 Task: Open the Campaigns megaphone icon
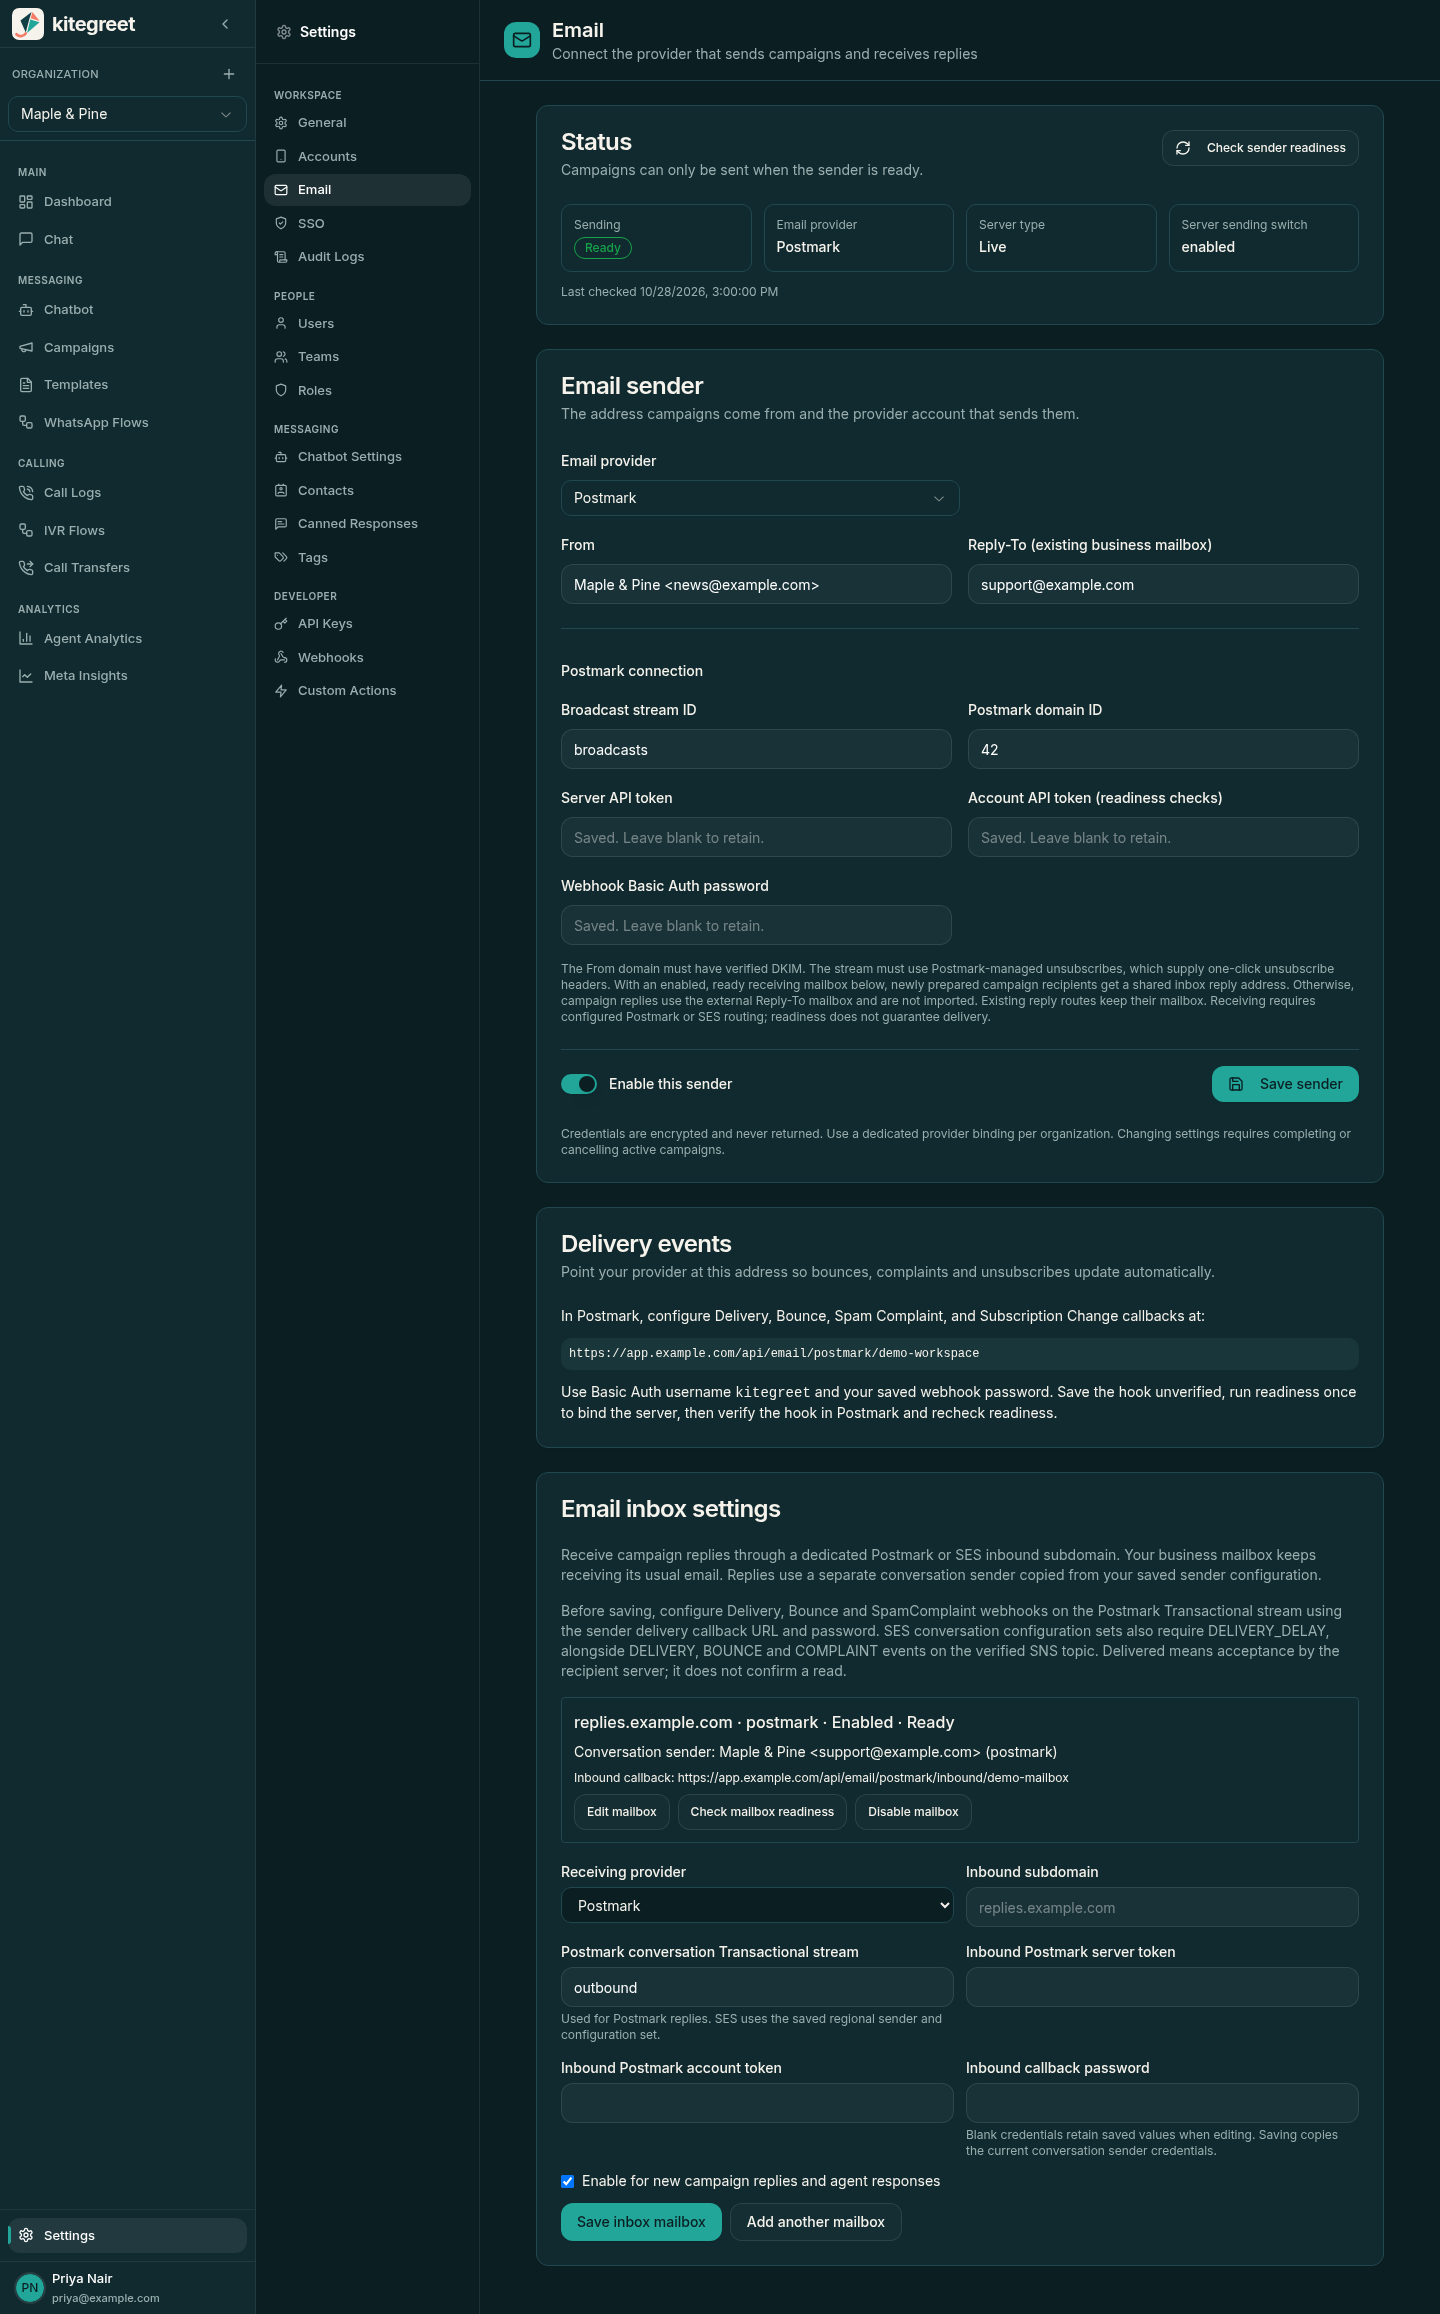[x=26, y=348]
